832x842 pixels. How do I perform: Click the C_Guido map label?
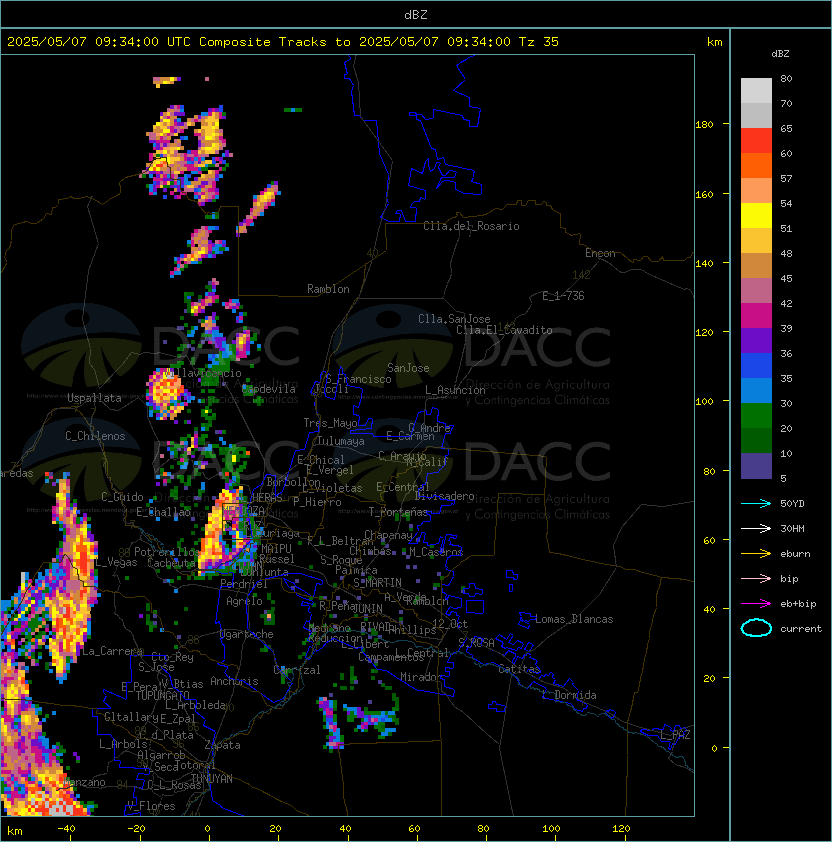pos(122,497)
